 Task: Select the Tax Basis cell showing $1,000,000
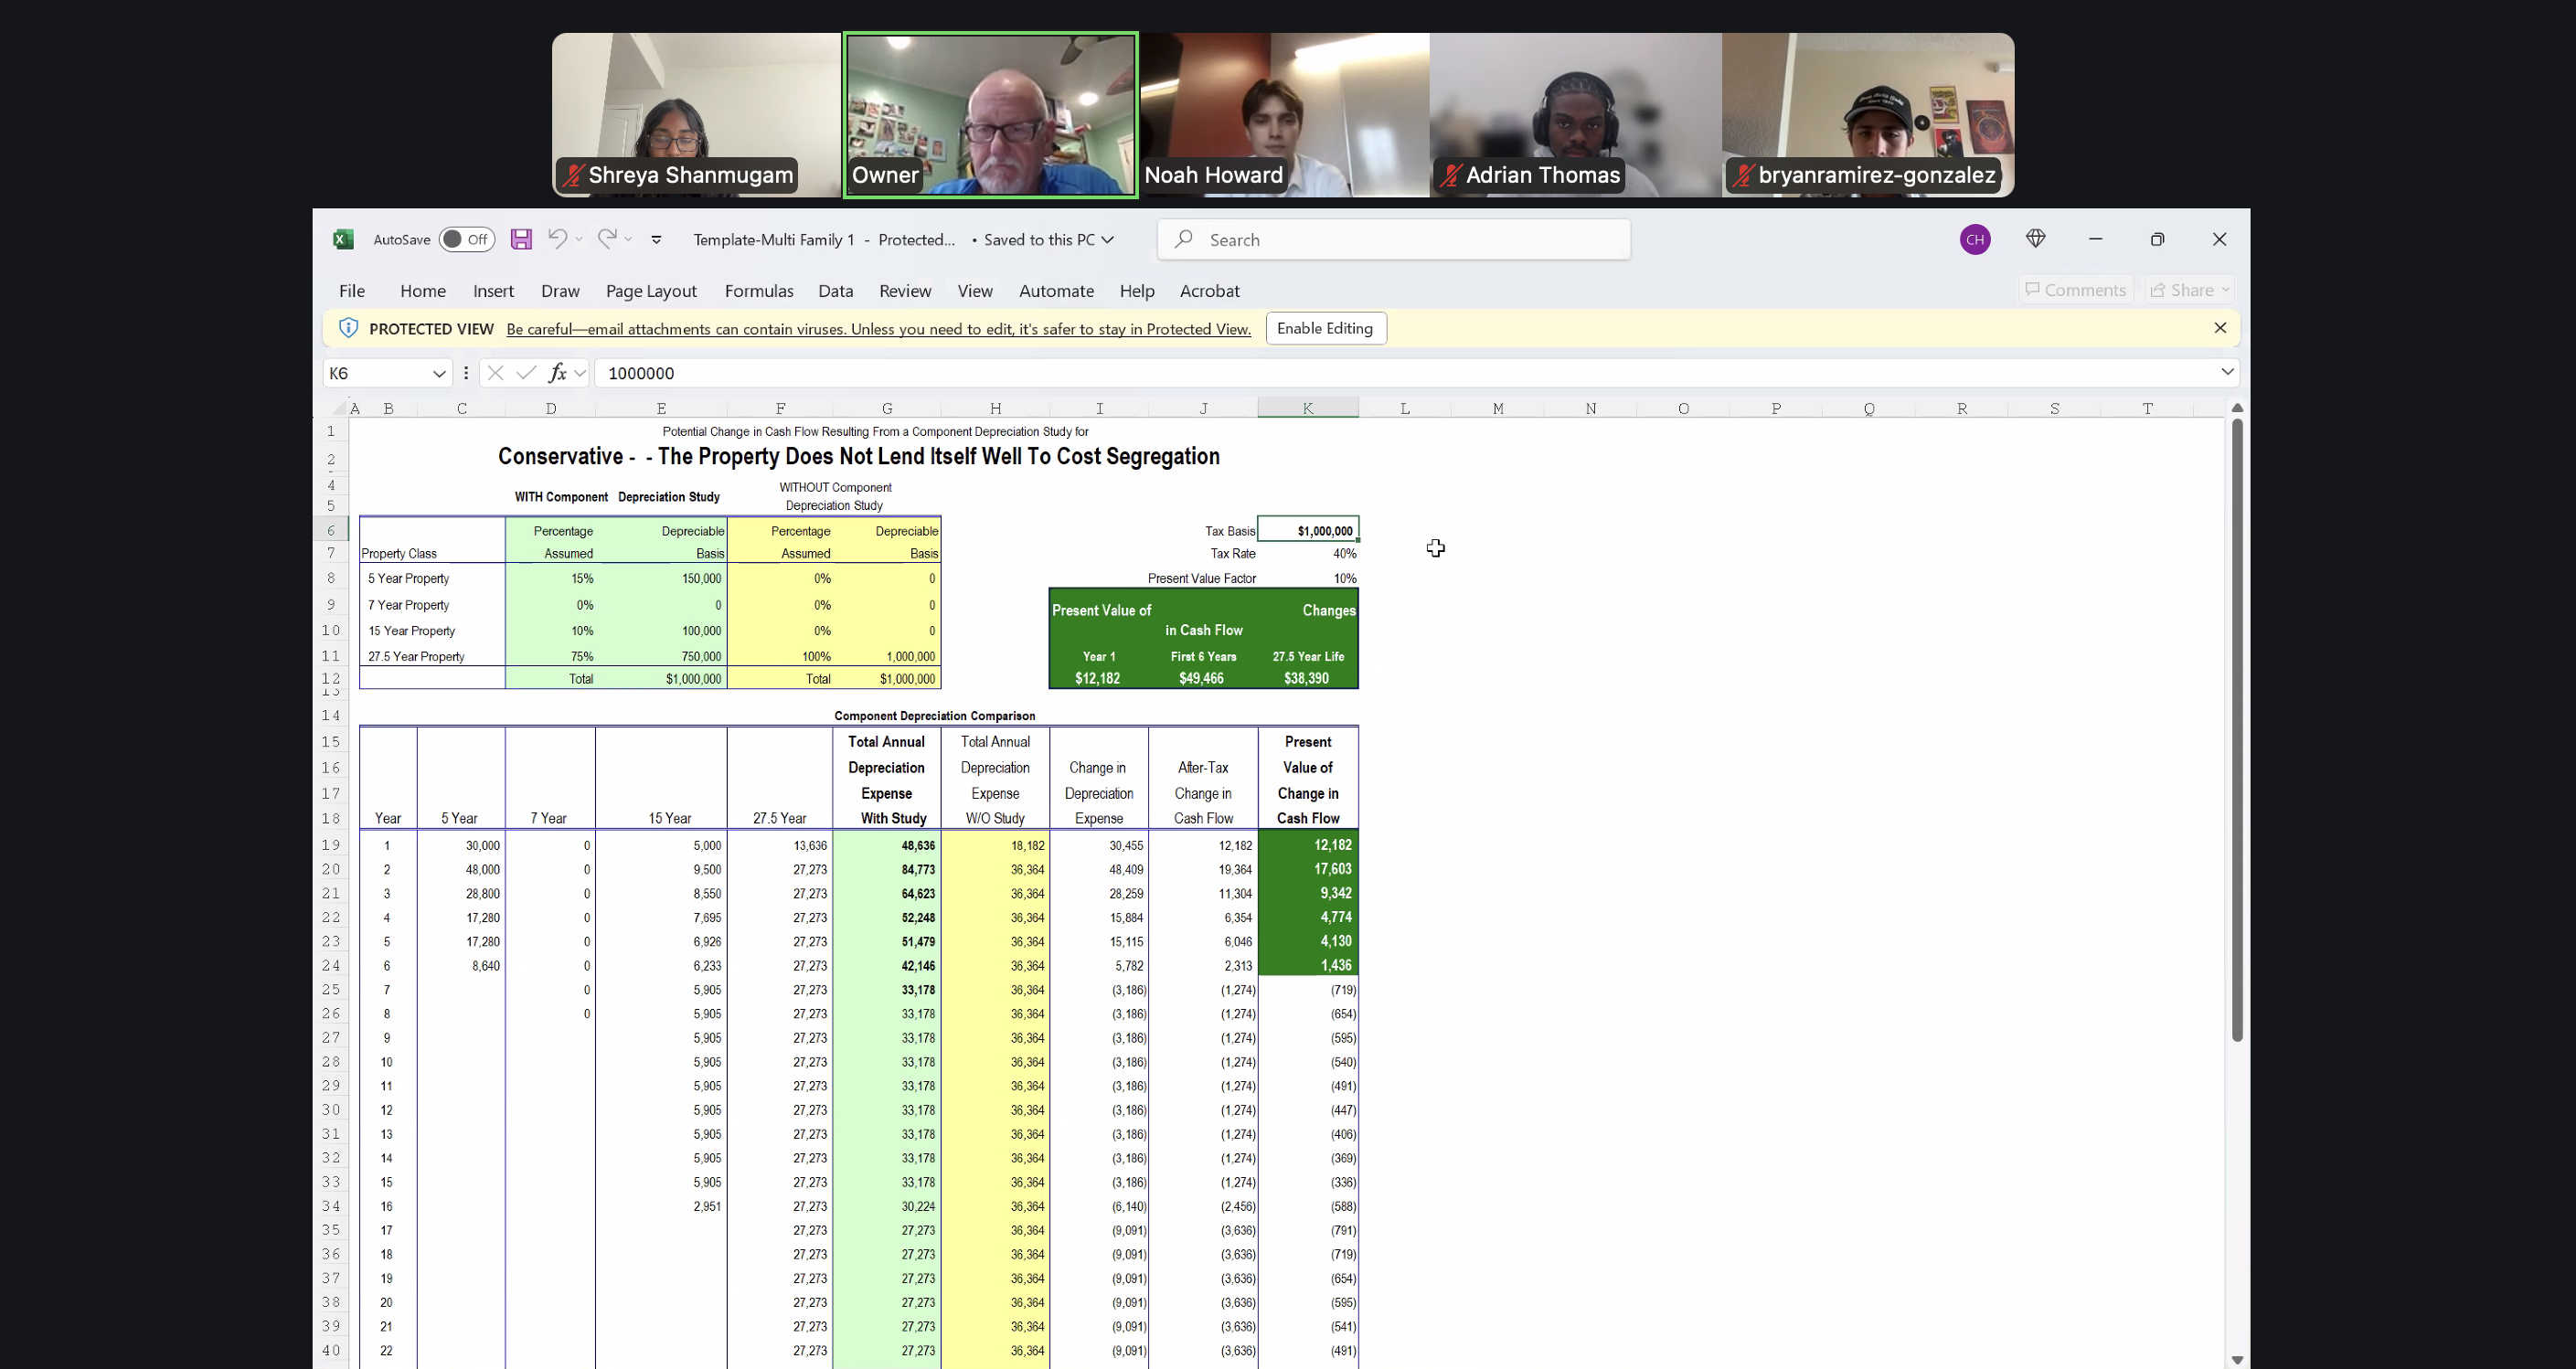click(1308, 531)
